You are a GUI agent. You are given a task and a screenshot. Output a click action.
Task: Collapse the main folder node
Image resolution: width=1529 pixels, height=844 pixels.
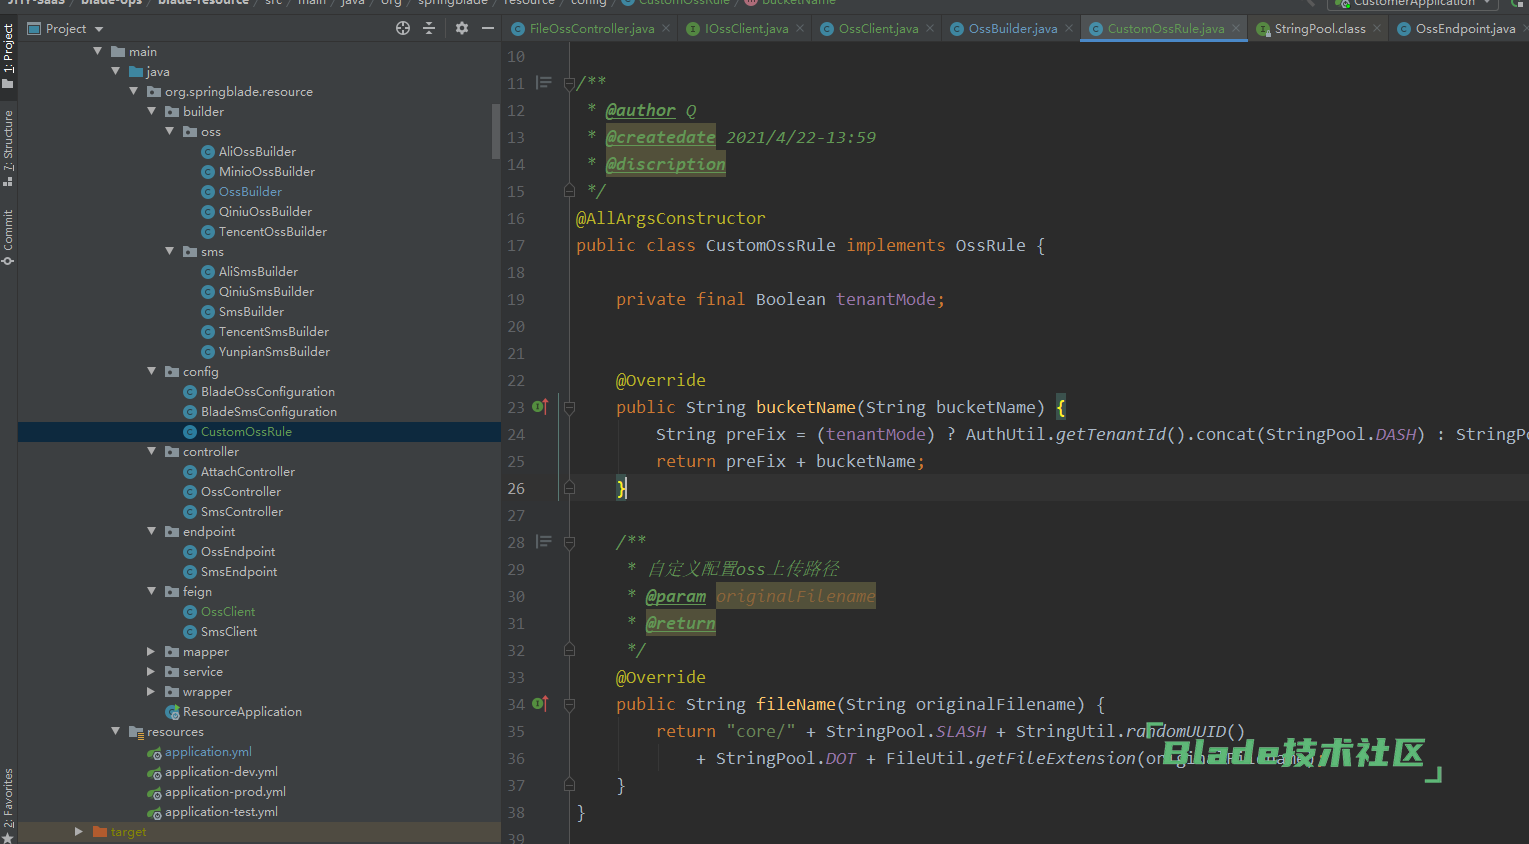click(98, 51)
